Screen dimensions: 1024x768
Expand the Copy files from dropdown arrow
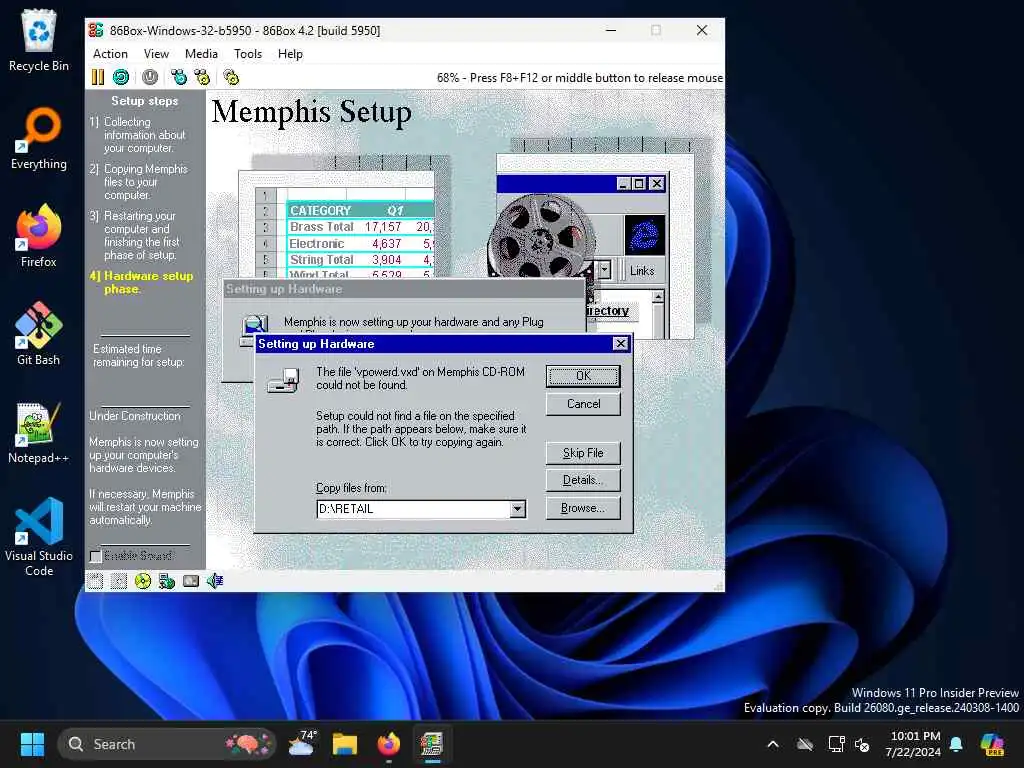tap(517, 509)
